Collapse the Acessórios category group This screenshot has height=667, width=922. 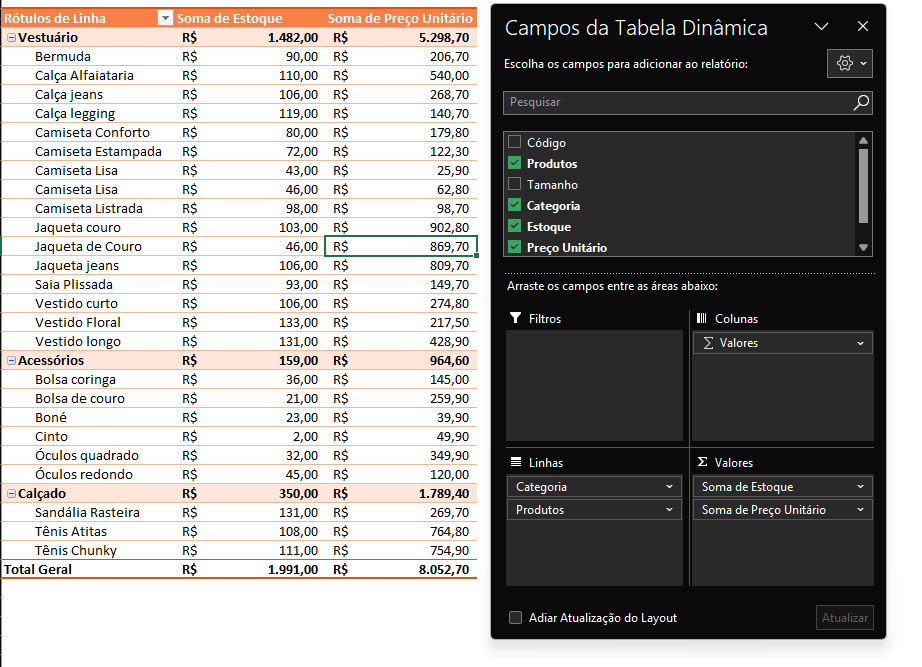(11, 361)
